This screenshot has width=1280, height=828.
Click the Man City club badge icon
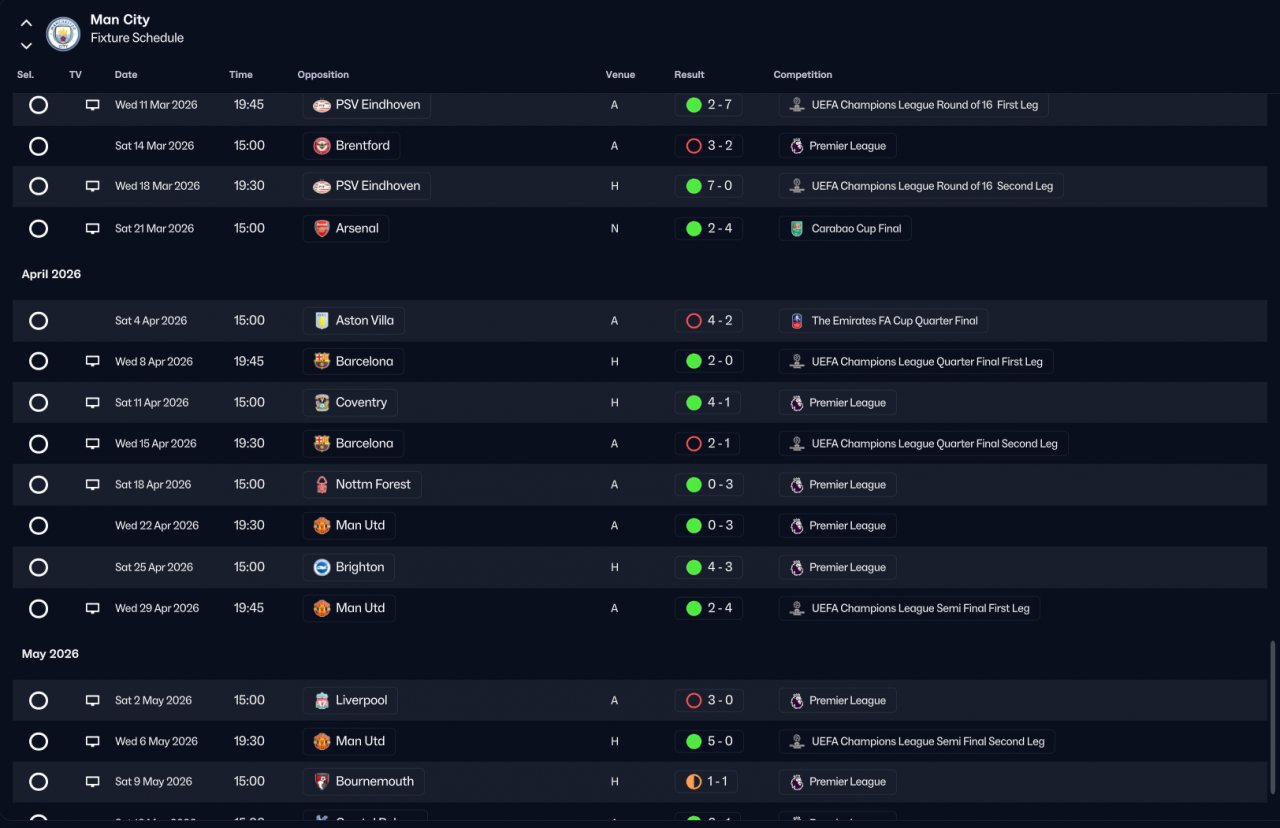(x=64, y=33)
